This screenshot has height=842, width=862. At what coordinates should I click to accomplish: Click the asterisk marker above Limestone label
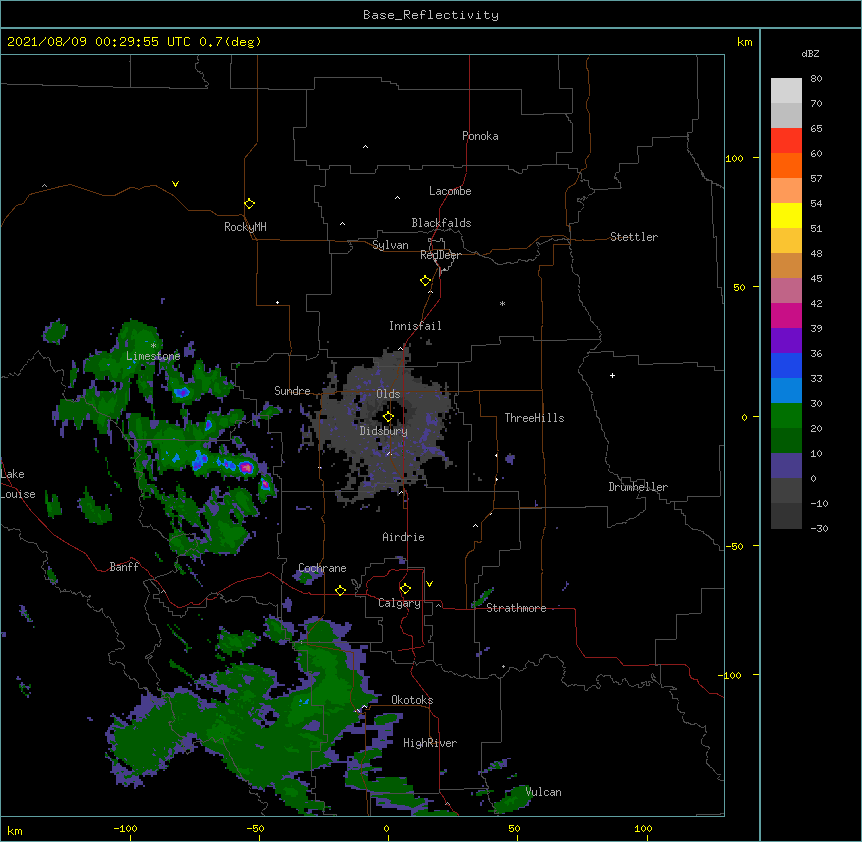coord(153,346)
